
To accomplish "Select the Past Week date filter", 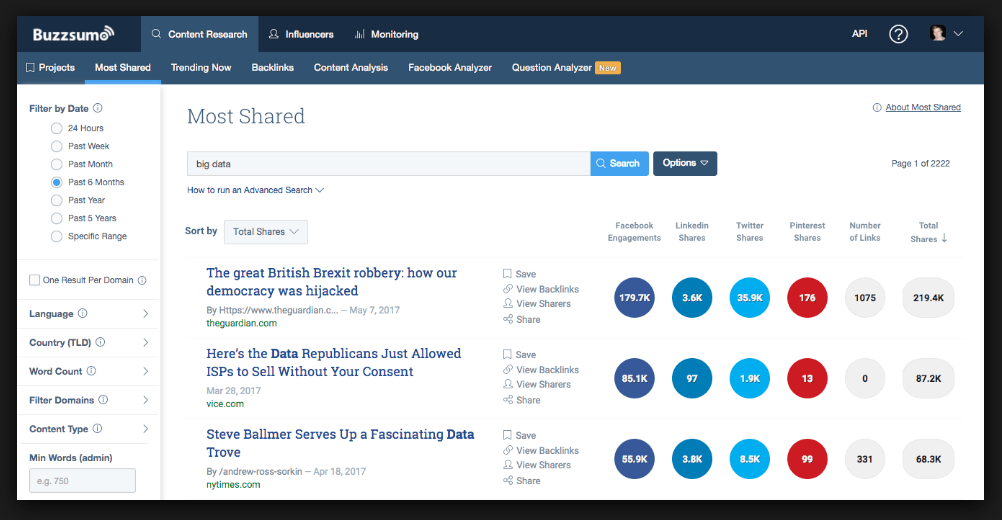I will [57, 146].
